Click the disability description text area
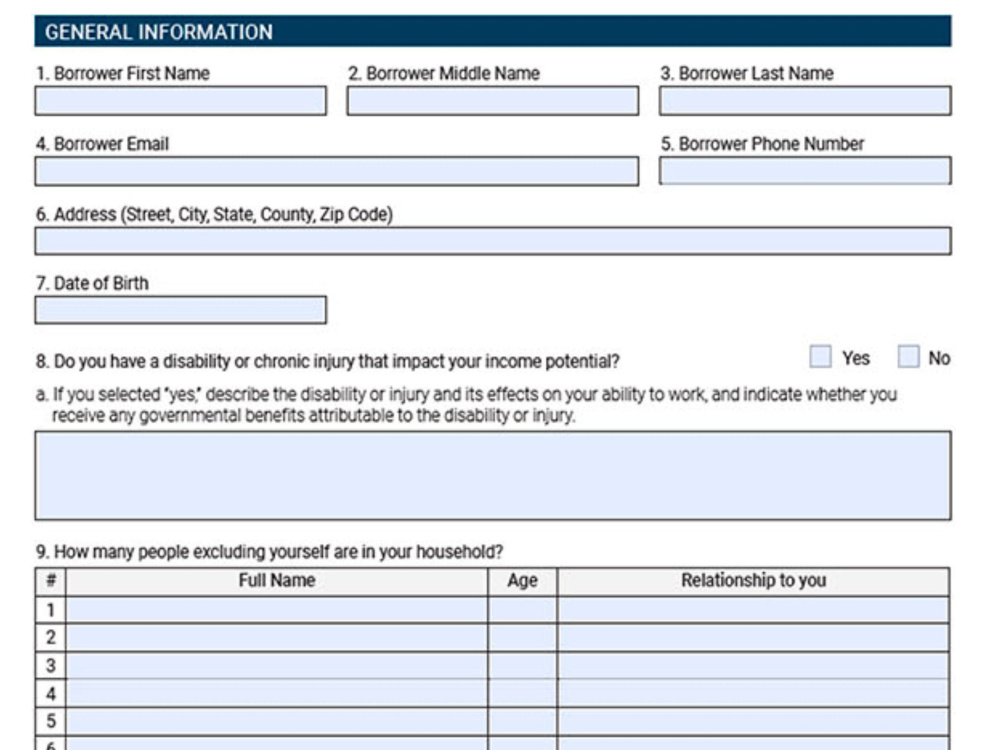The height and width of the screenshot is (750, 1000). click(490, 475)
